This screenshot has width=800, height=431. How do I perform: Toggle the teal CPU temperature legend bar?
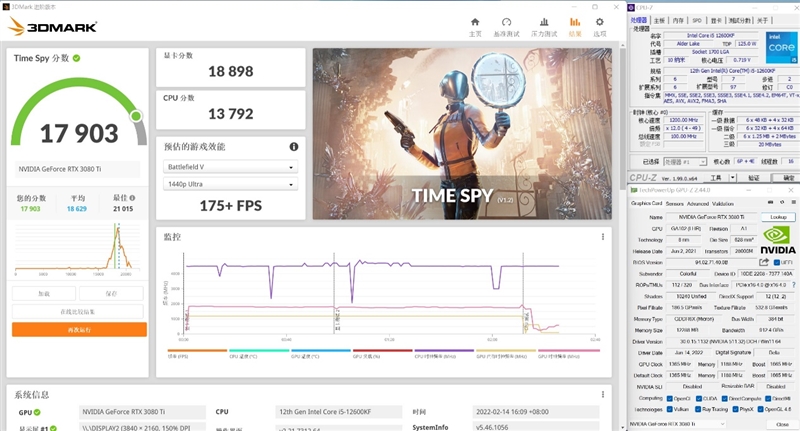[259, 350]
